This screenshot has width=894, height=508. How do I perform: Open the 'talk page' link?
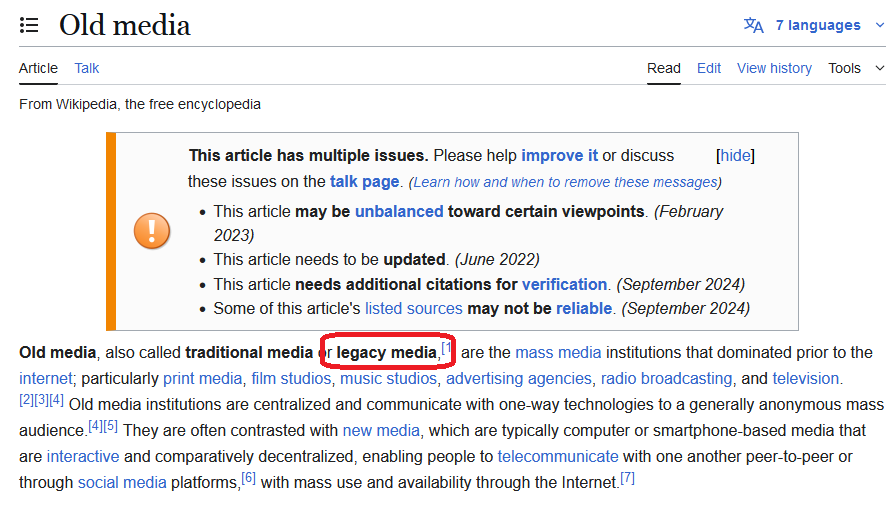(364, 182)
